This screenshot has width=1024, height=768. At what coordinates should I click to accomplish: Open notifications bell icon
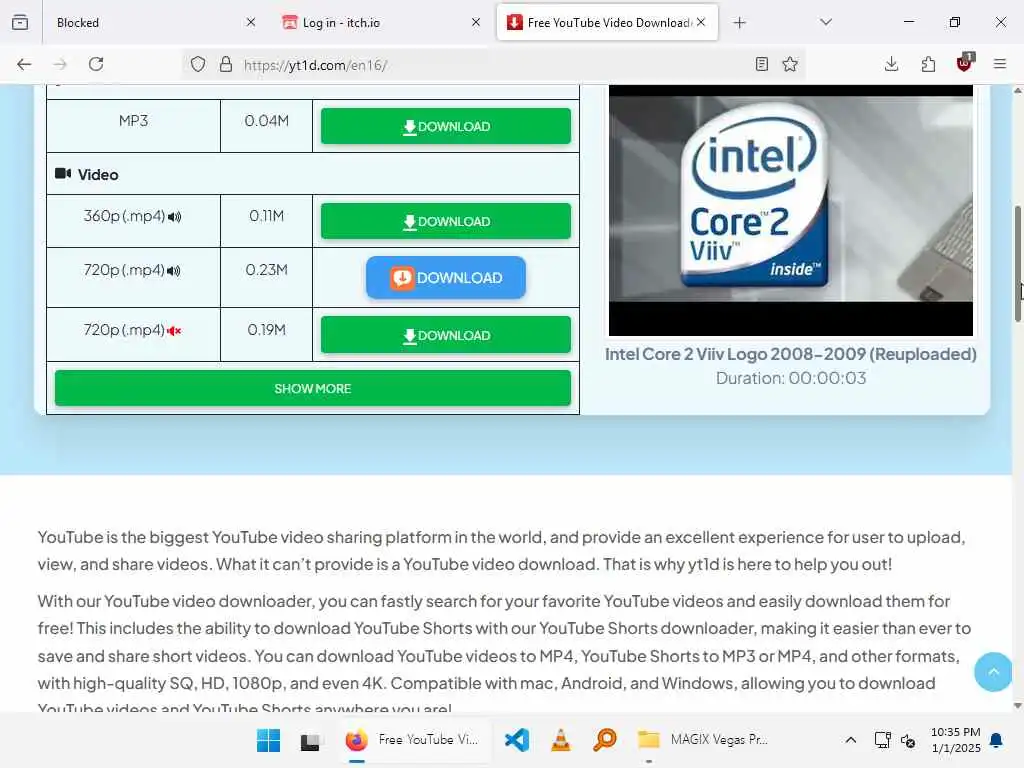click(996, 740)
